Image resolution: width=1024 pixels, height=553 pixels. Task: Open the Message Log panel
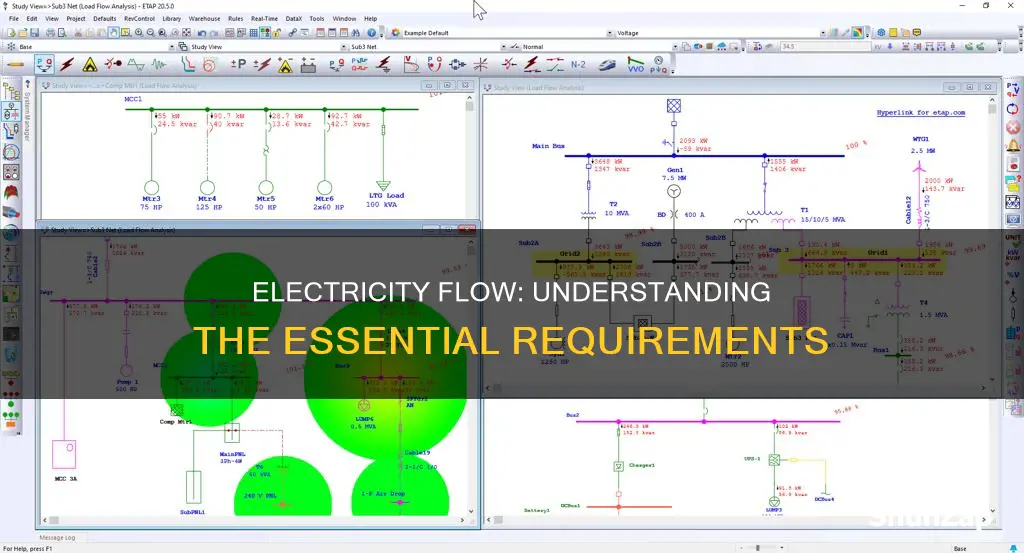tap(57, 537)
